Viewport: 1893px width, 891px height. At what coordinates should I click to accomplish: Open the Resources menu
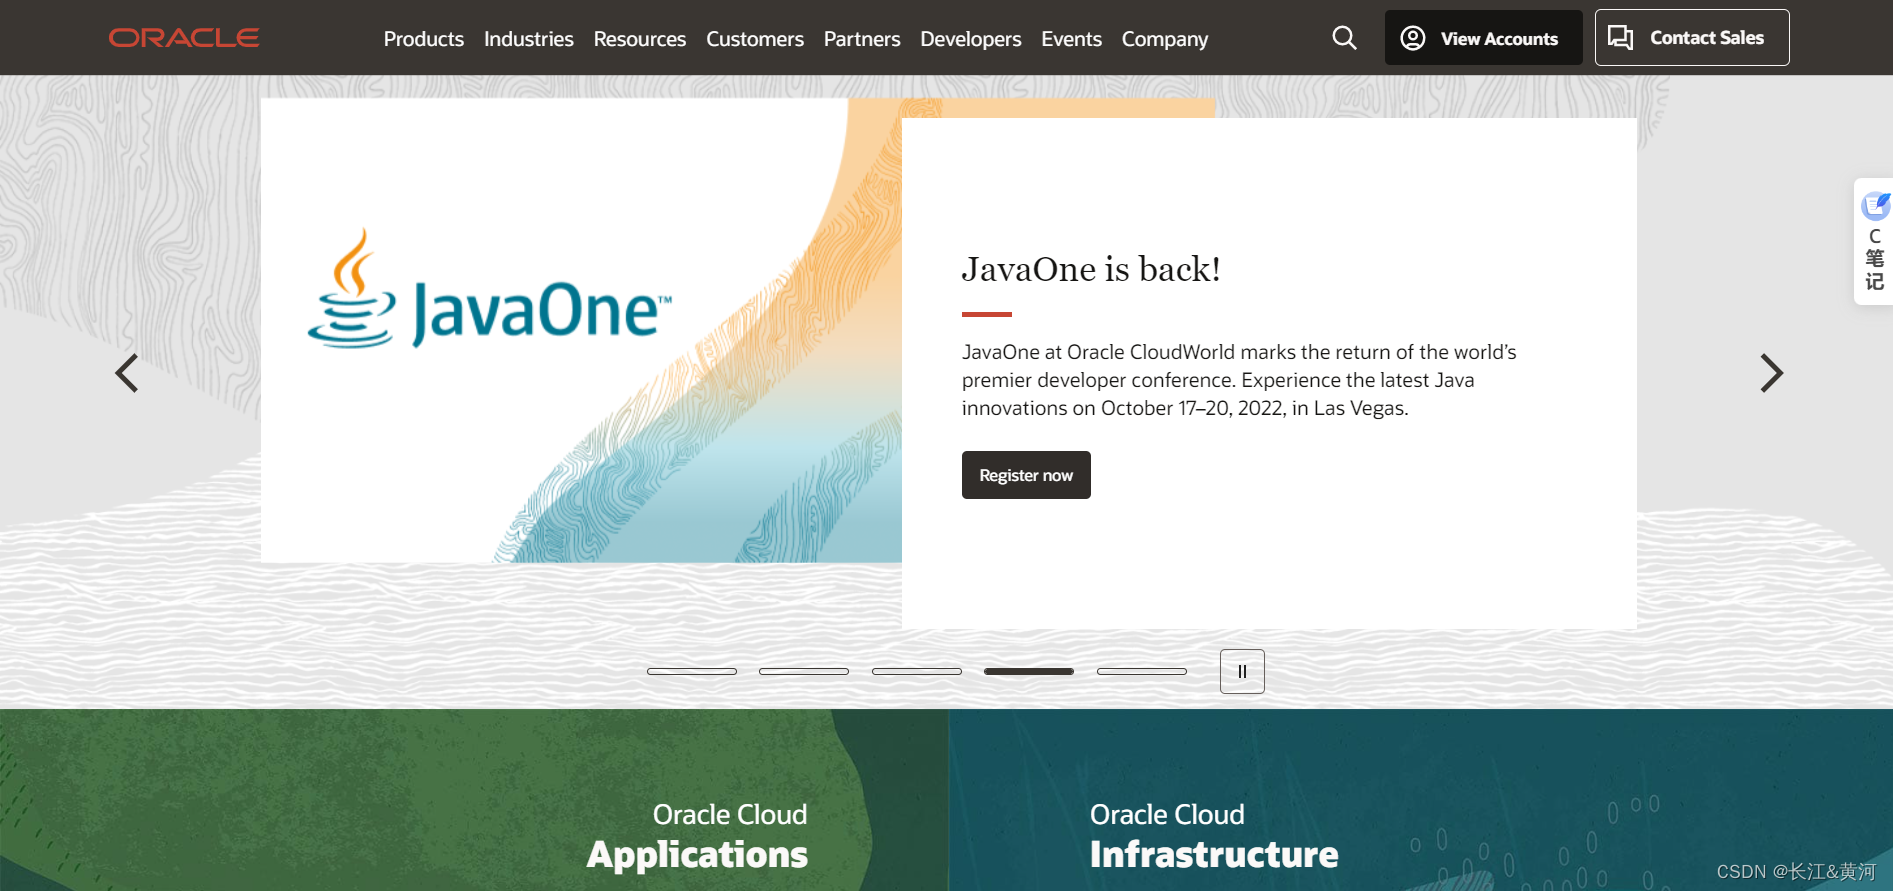click(640, 39)
